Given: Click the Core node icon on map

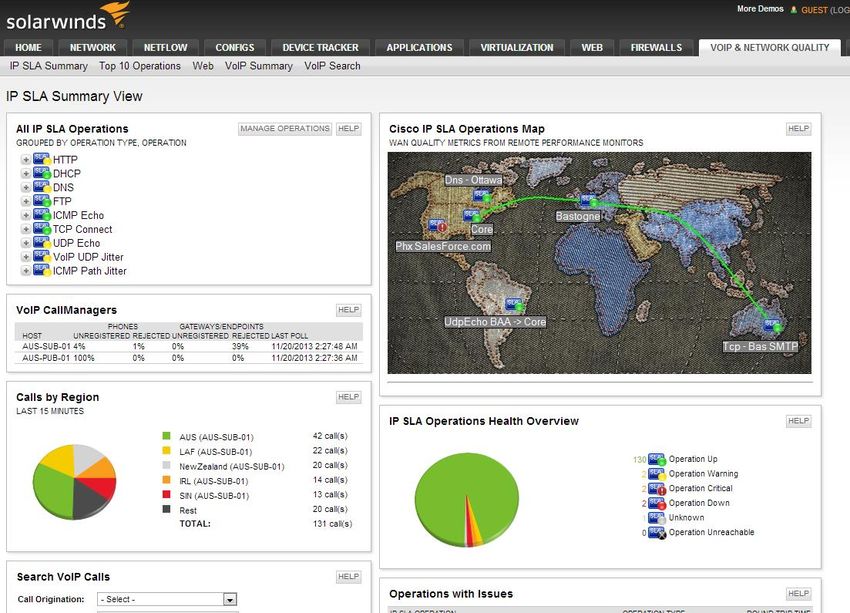Looking at the screenshot, I should [473, 216].
